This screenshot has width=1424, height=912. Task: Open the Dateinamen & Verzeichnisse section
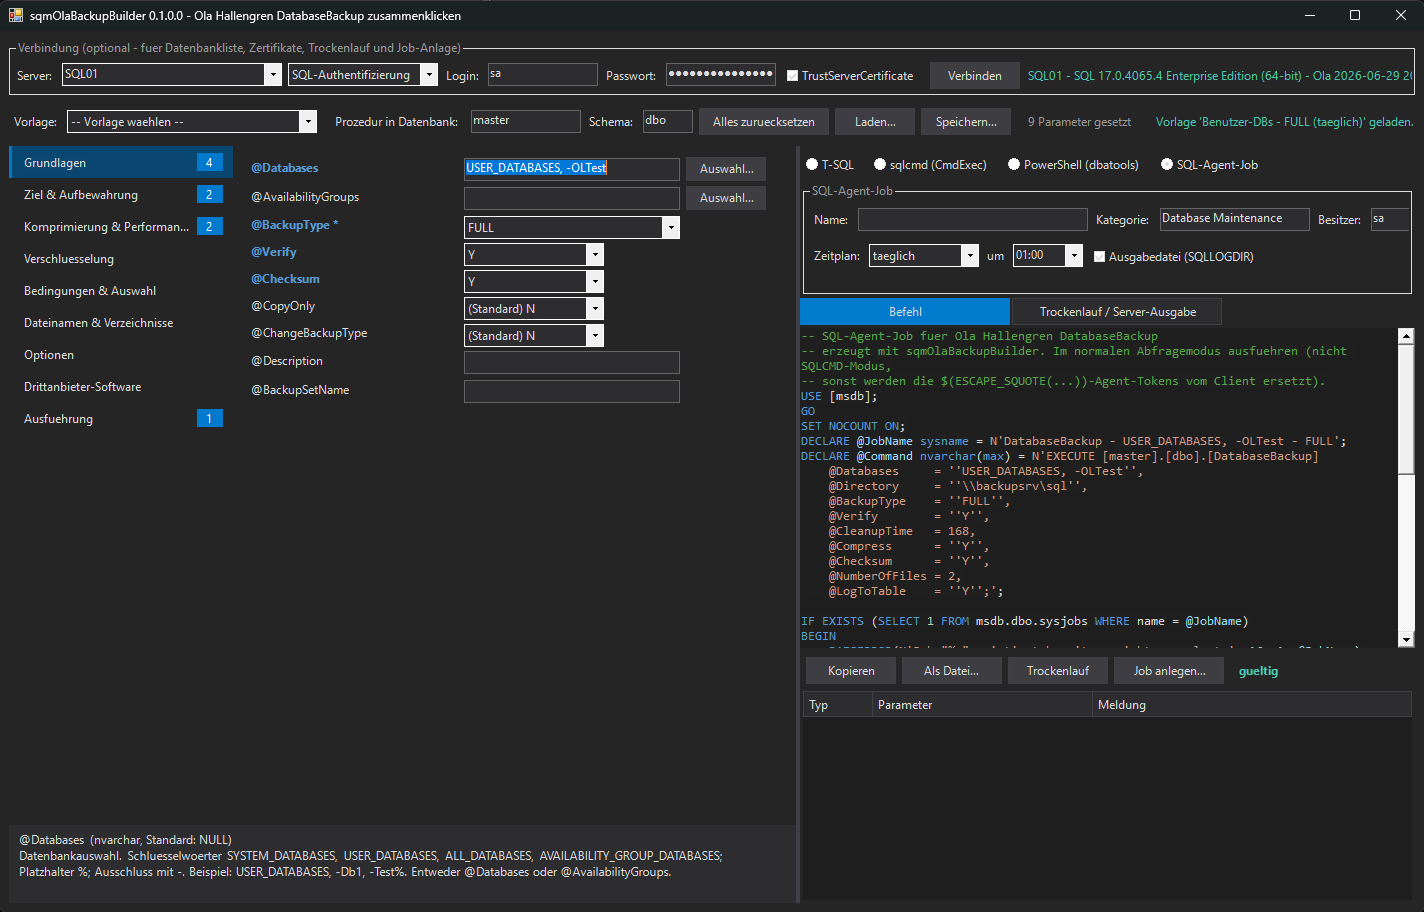point(120,322)
